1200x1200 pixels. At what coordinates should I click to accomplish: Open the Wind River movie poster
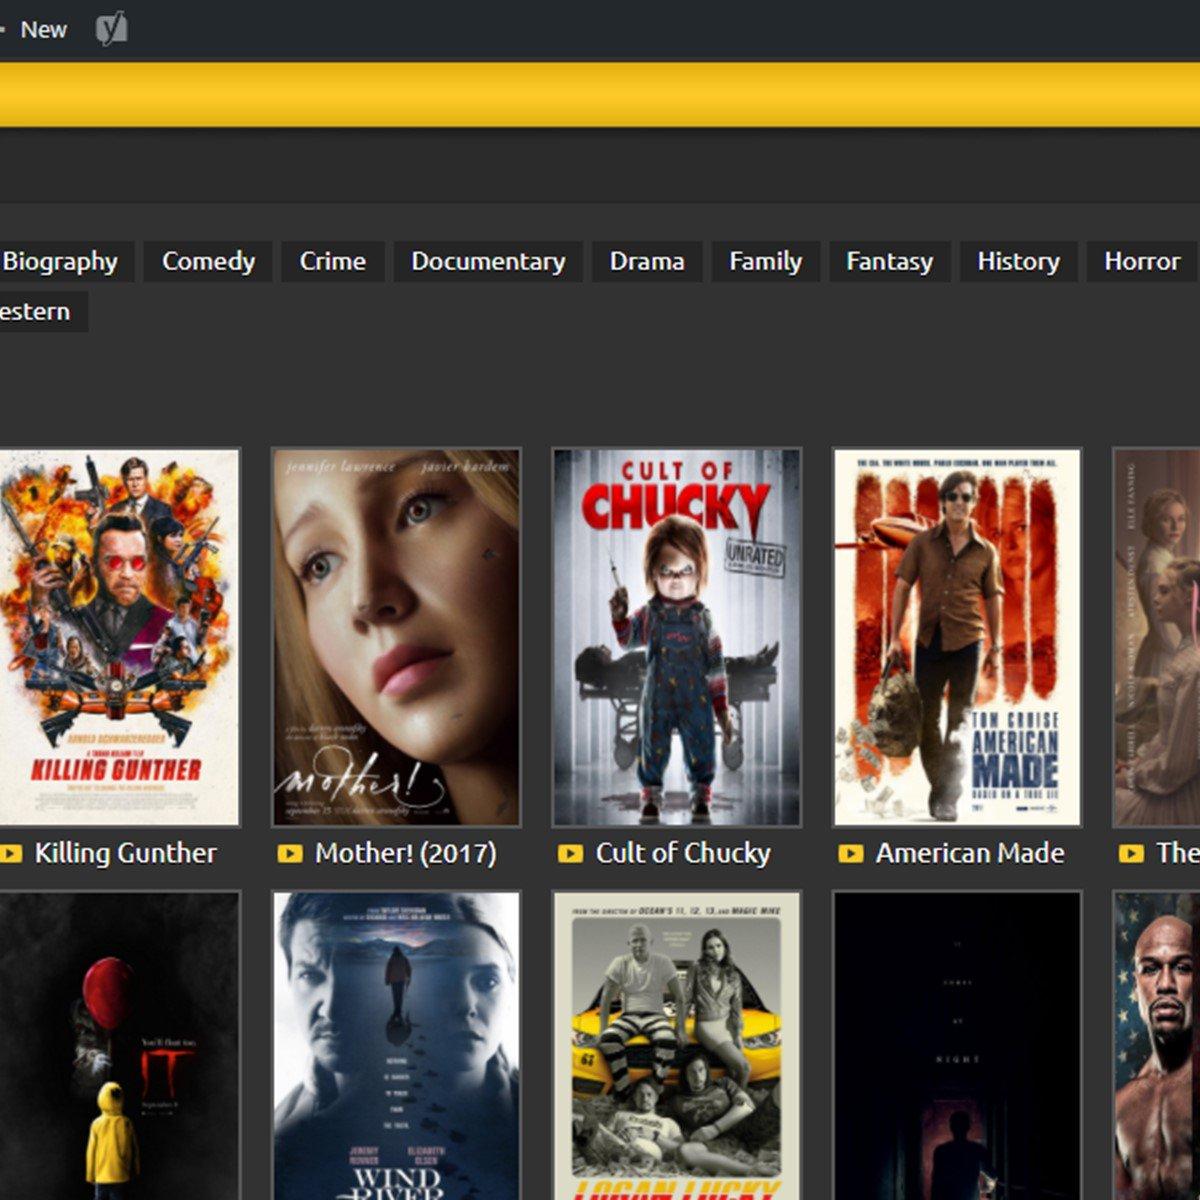pos(396,1045)
